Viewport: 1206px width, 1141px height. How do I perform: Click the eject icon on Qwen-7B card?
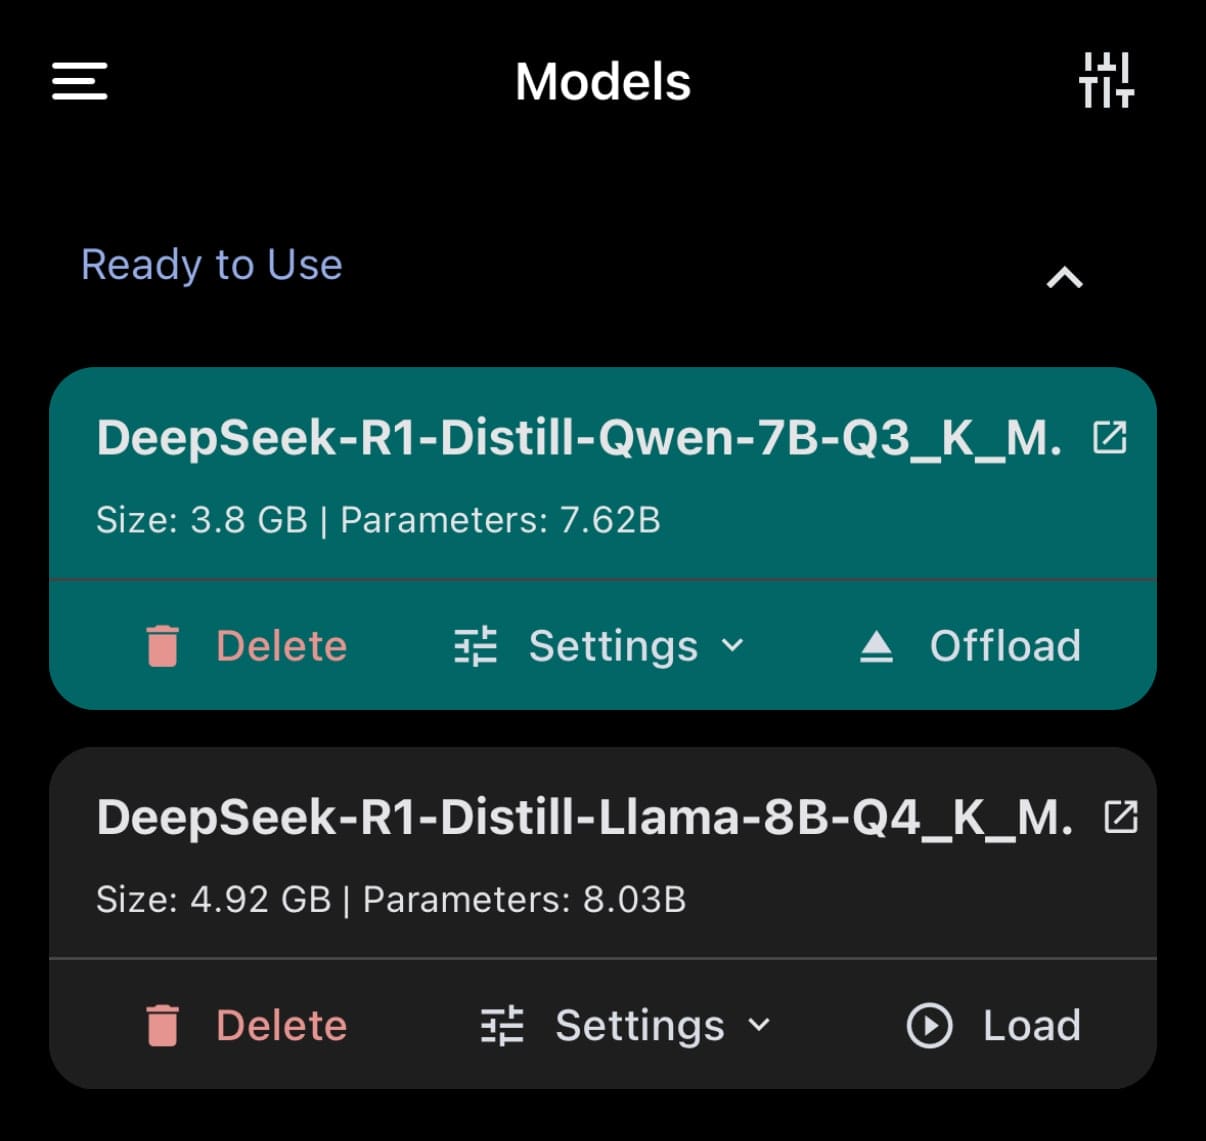[876, 647]
